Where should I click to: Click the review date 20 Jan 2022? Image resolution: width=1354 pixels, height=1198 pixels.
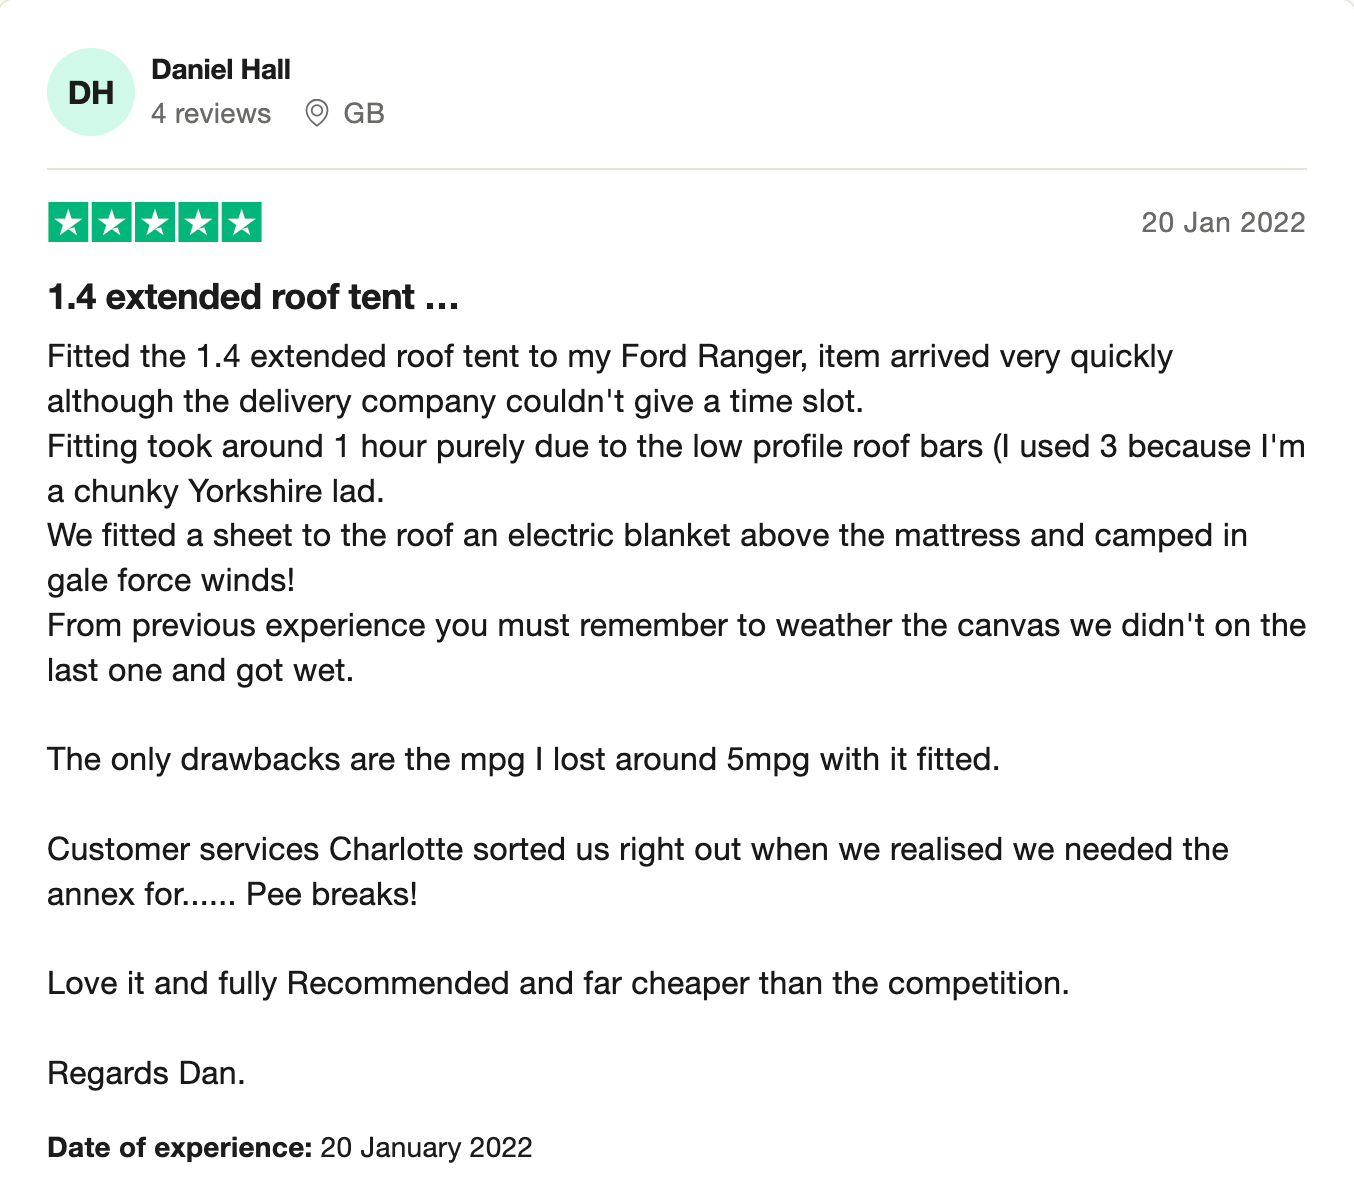pos(1223,222)
